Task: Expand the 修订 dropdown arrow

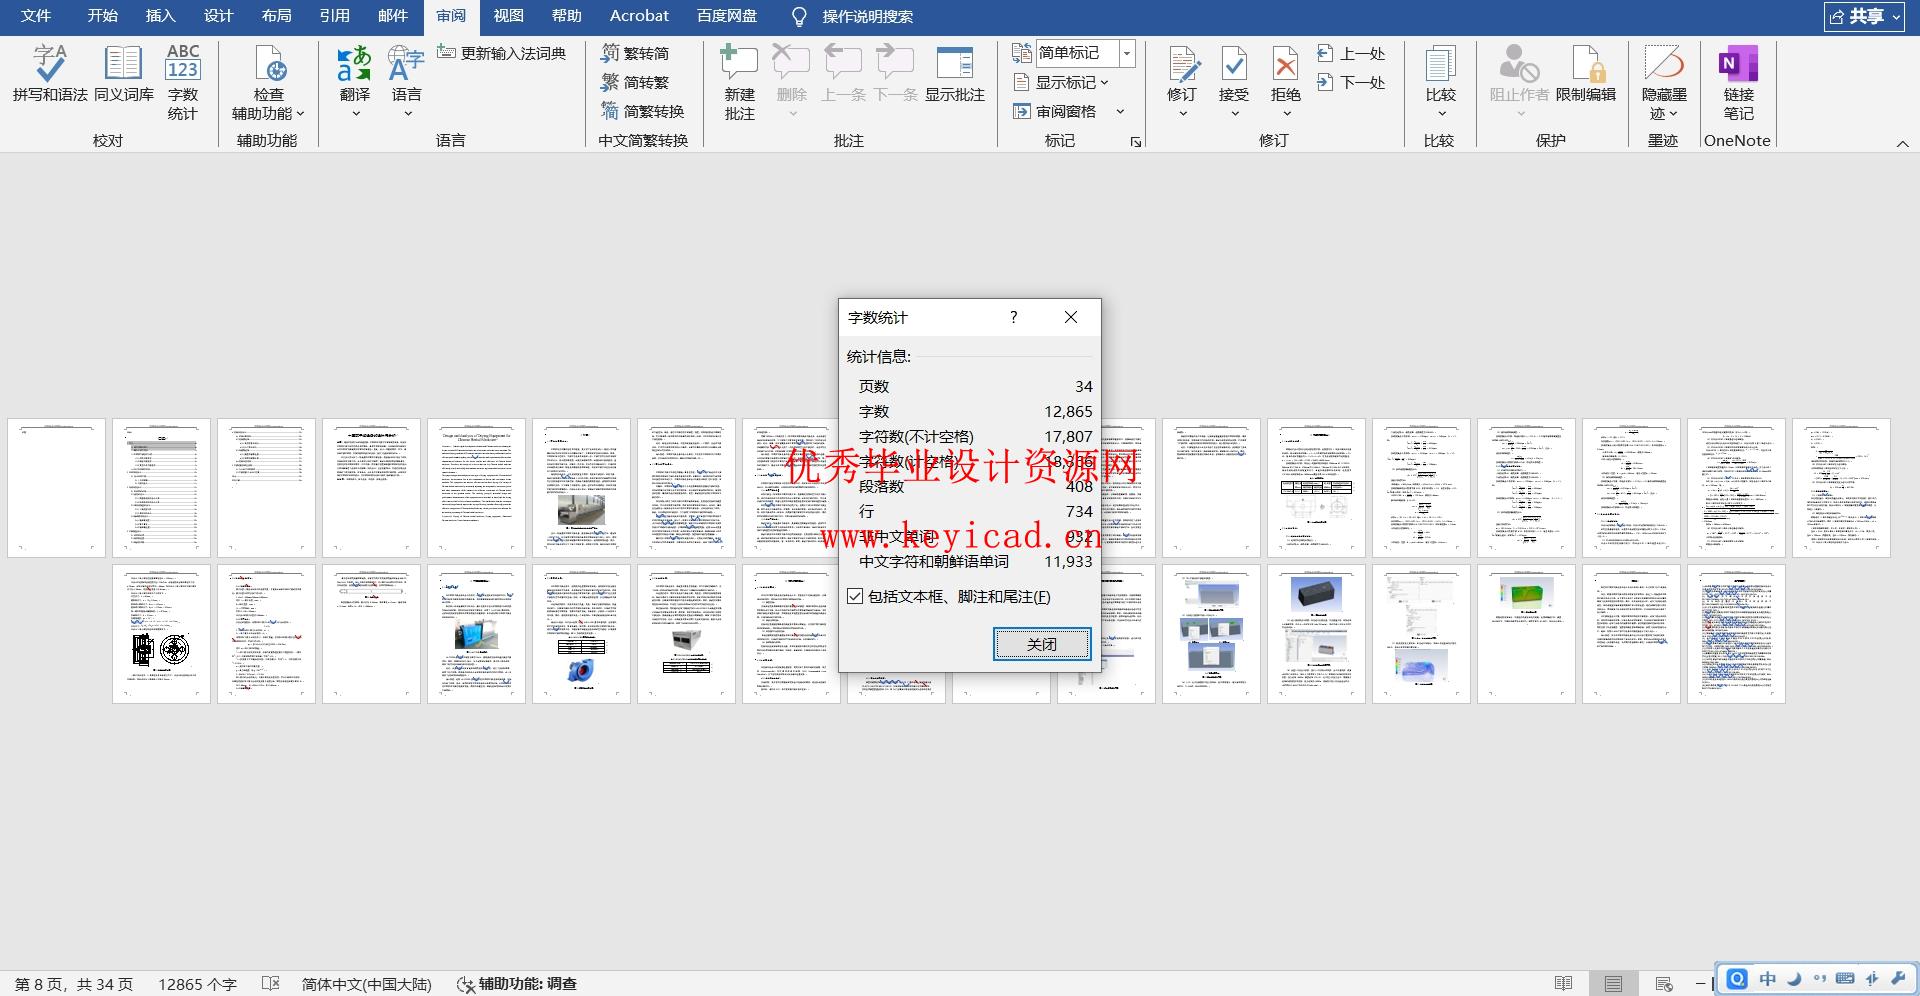Action: (1182, 113)
